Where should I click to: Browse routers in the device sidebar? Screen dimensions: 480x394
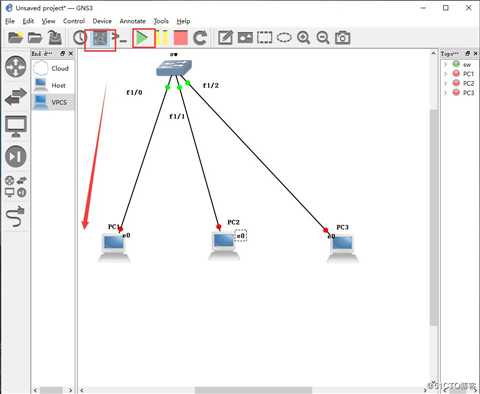tap(16, 67)
